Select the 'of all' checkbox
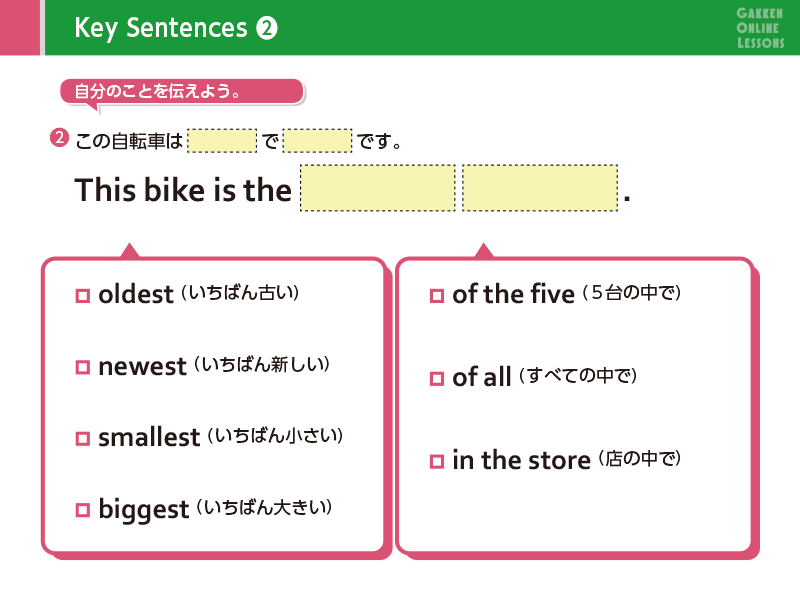 (436, 378)
